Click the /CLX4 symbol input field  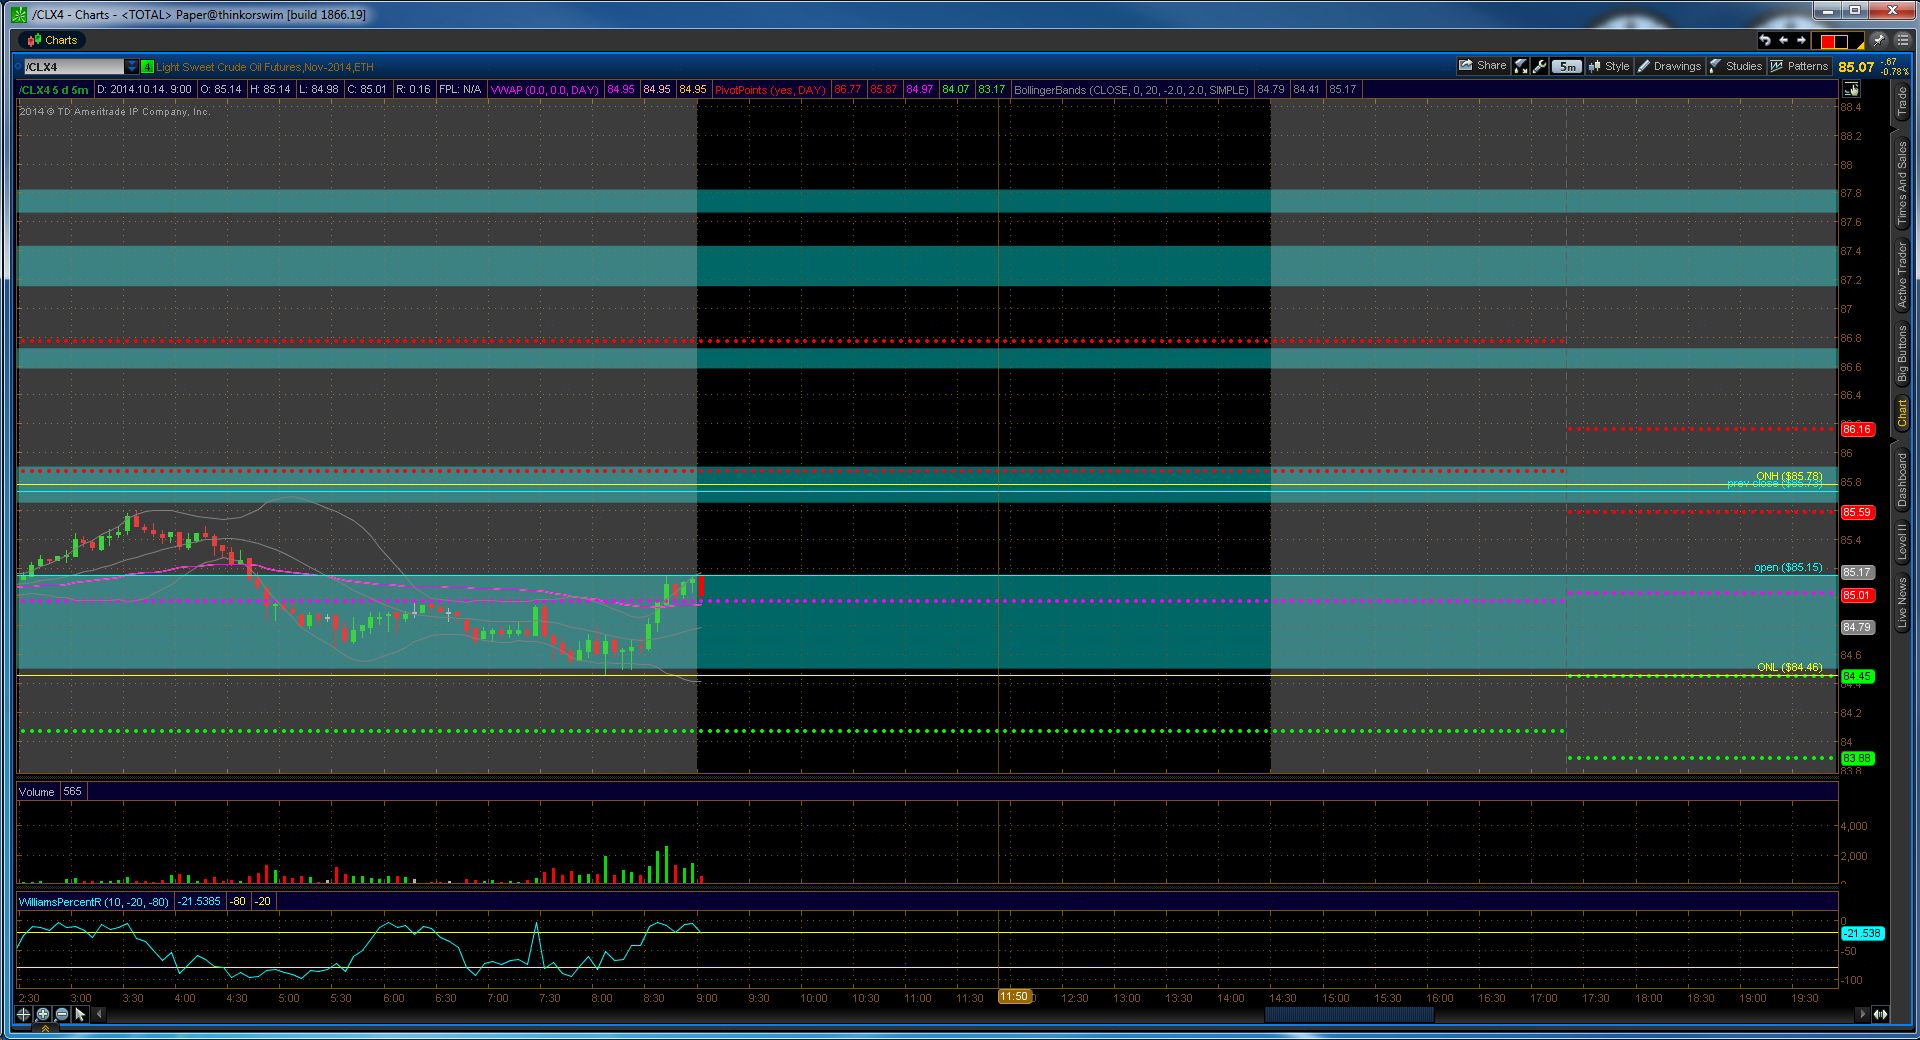pyautogui.click(x=74, y=67)
